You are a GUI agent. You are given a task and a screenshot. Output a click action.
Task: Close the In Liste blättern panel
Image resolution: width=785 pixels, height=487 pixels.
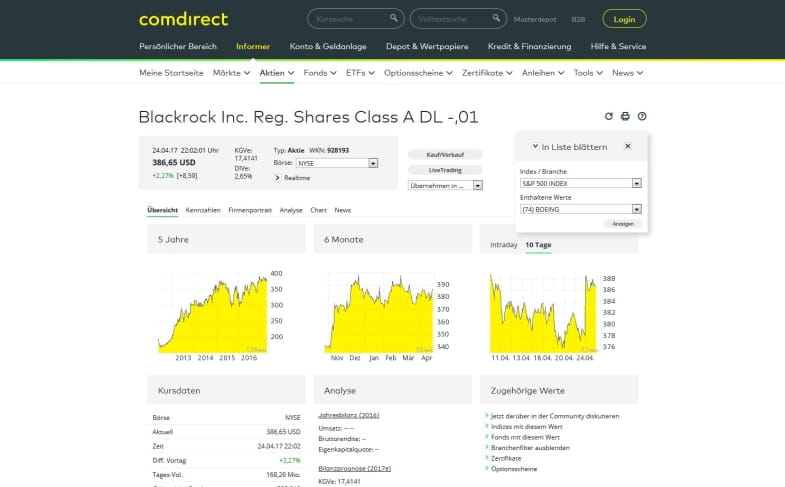point(628,146)
